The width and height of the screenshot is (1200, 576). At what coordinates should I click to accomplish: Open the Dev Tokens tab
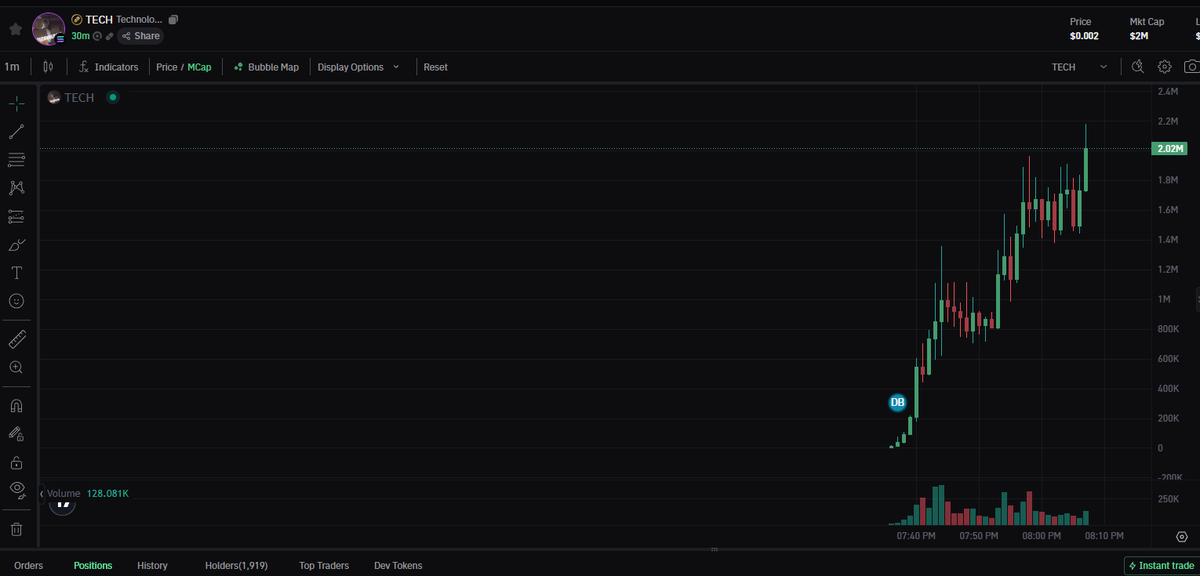coord(398,565)
